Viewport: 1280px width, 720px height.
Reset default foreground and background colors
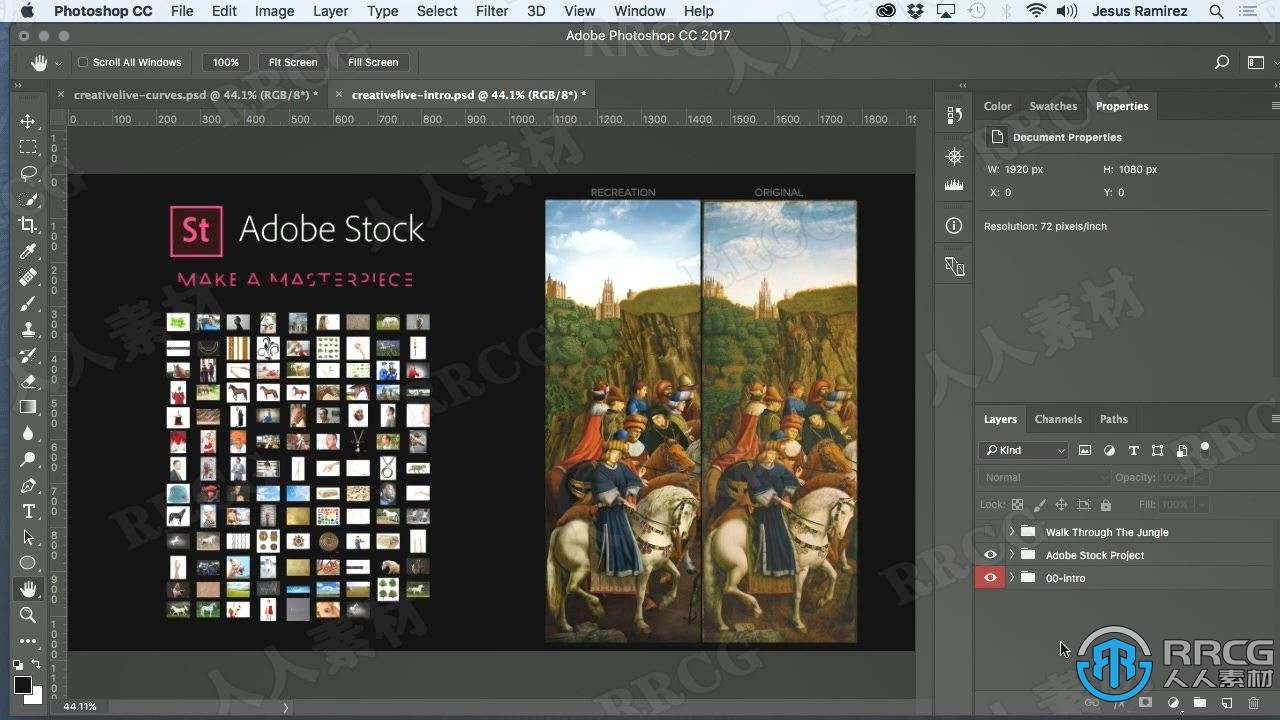point(18,665)
